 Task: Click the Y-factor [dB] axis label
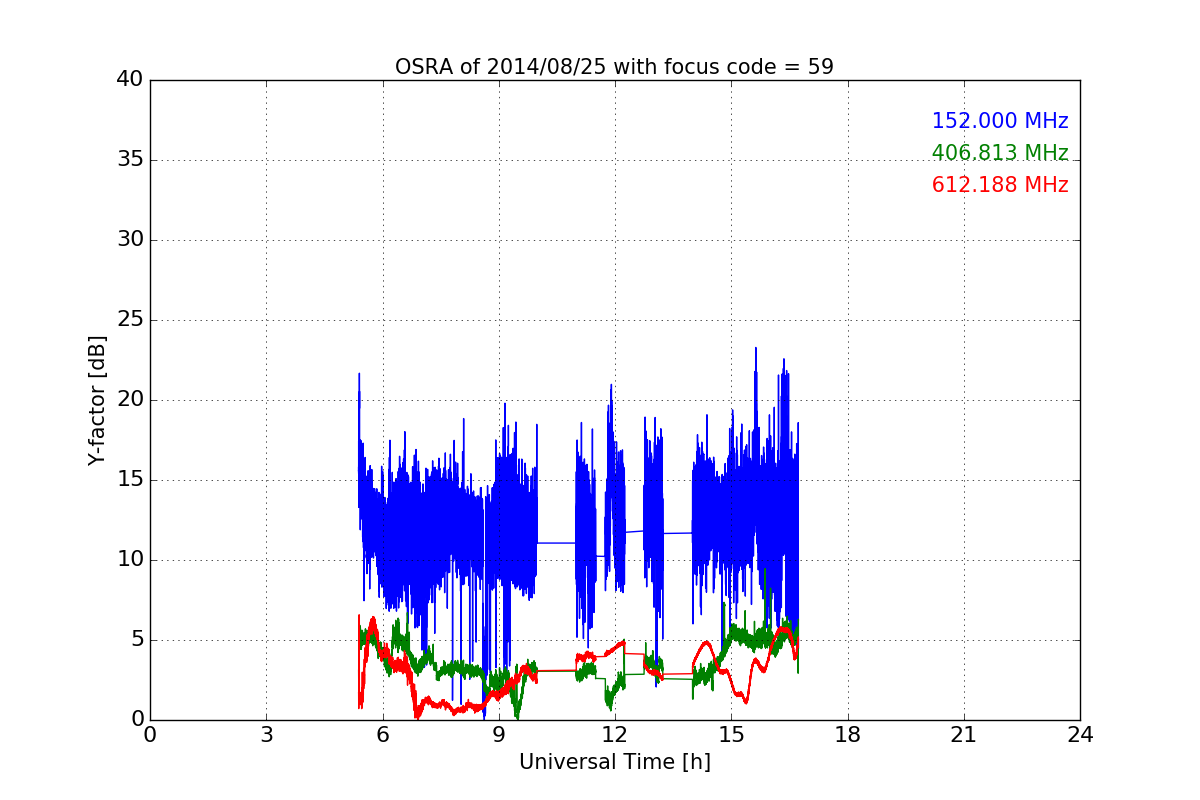[x=97, y=400]
